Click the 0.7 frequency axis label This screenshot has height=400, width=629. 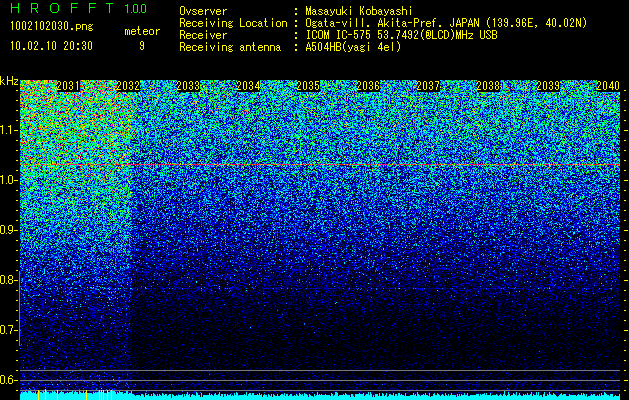[8, 330]
